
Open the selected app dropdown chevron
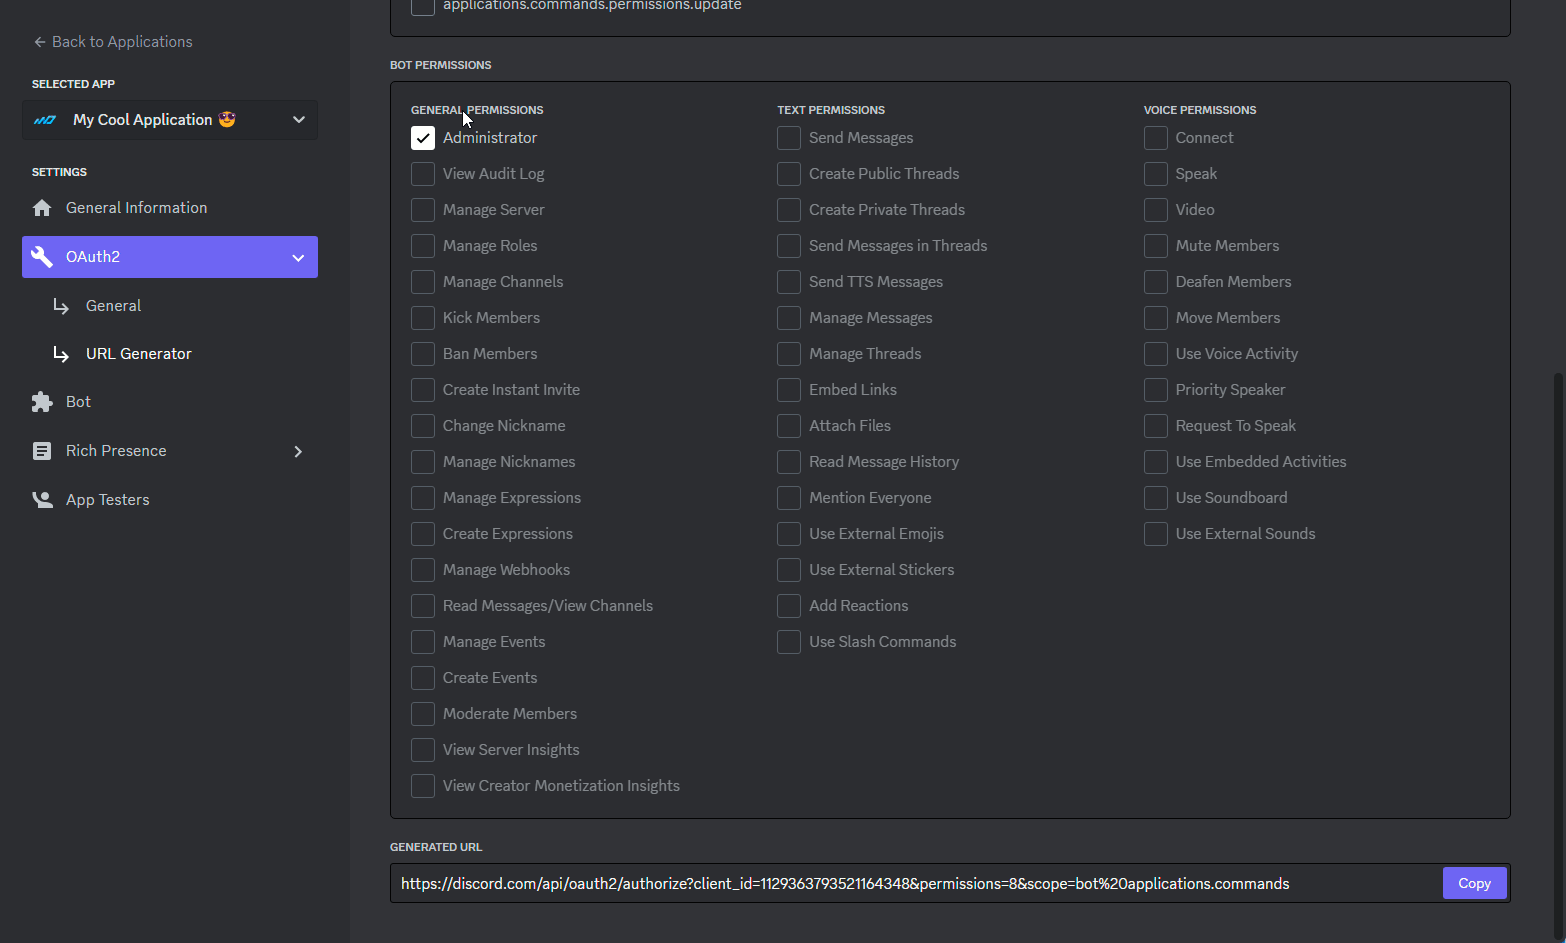tap(299, 120)
